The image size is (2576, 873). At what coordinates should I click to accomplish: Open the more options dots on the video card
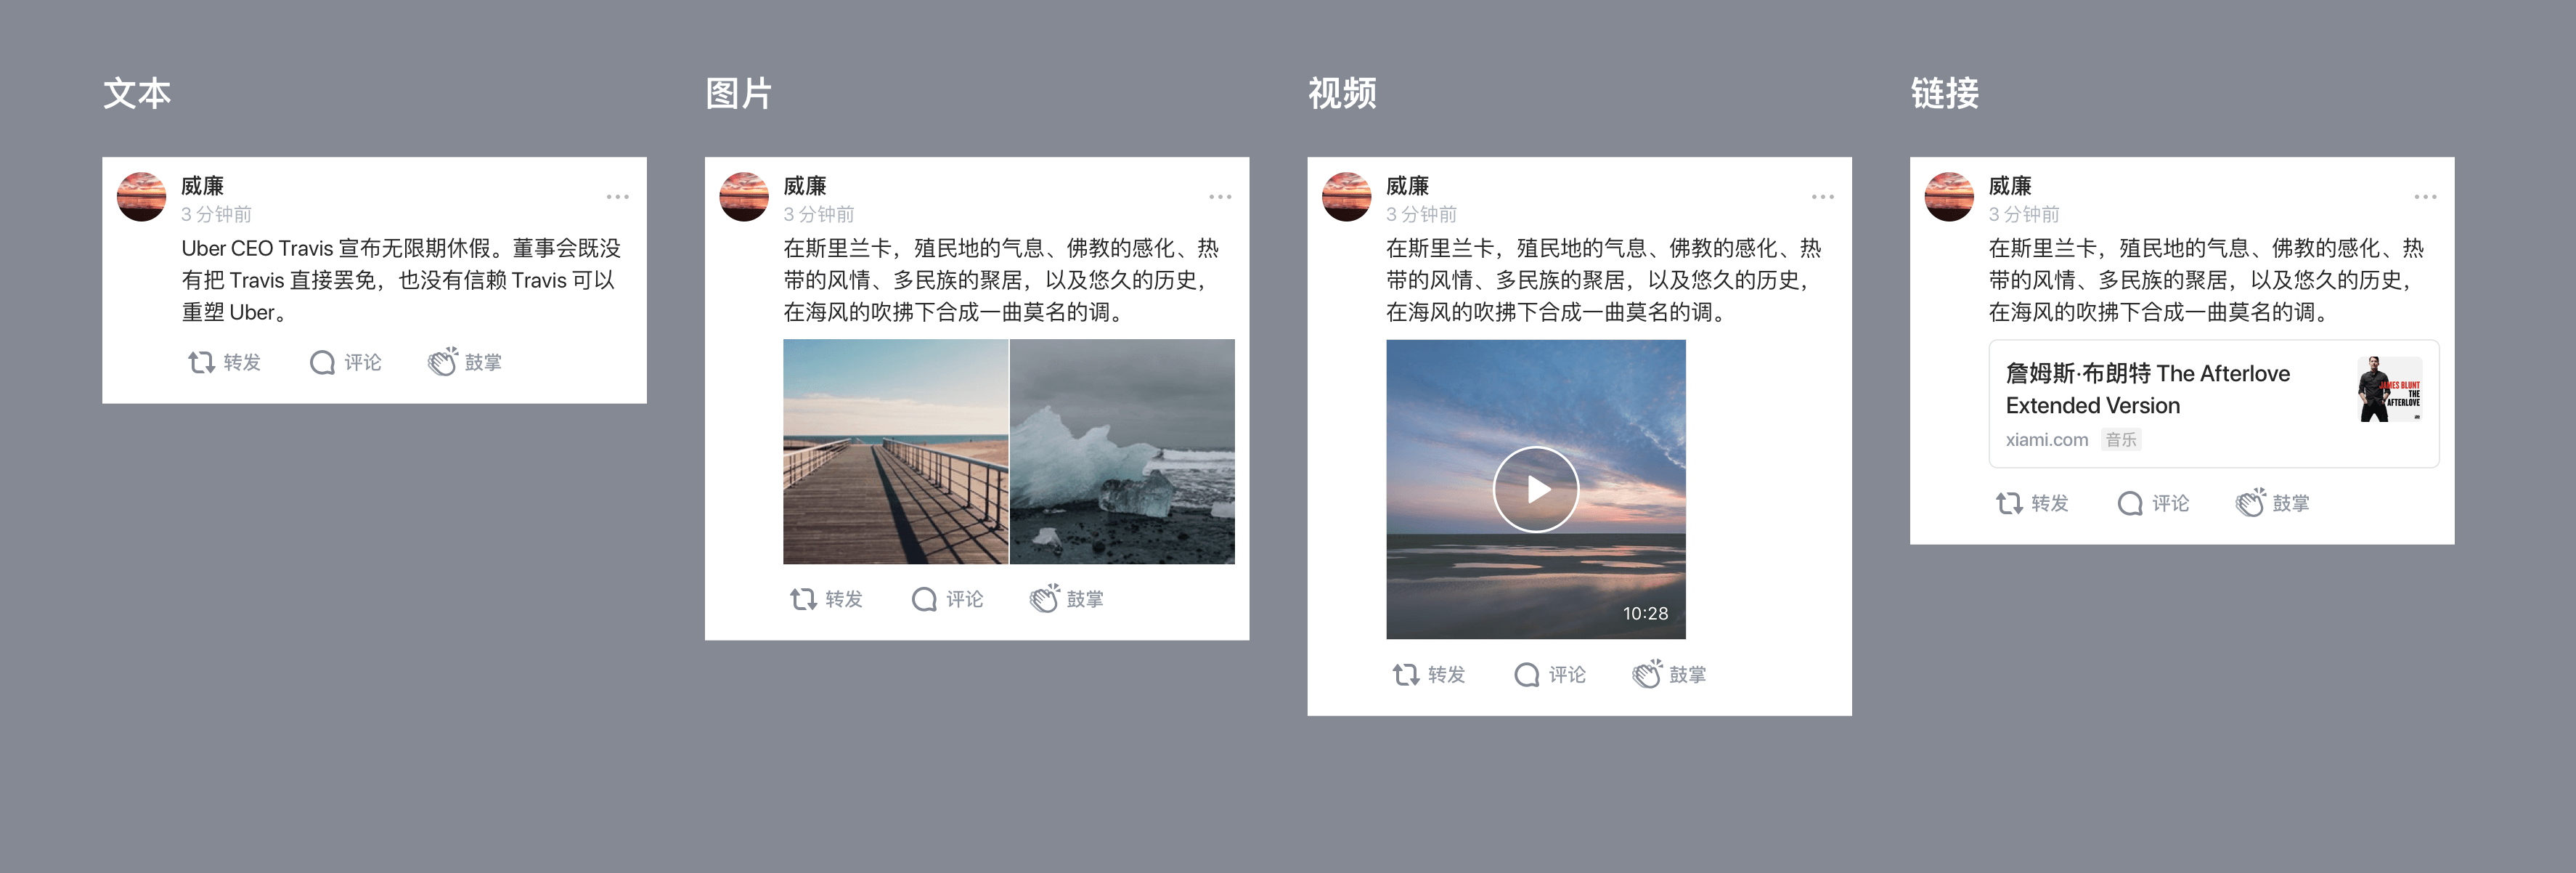click(1823, 197)
